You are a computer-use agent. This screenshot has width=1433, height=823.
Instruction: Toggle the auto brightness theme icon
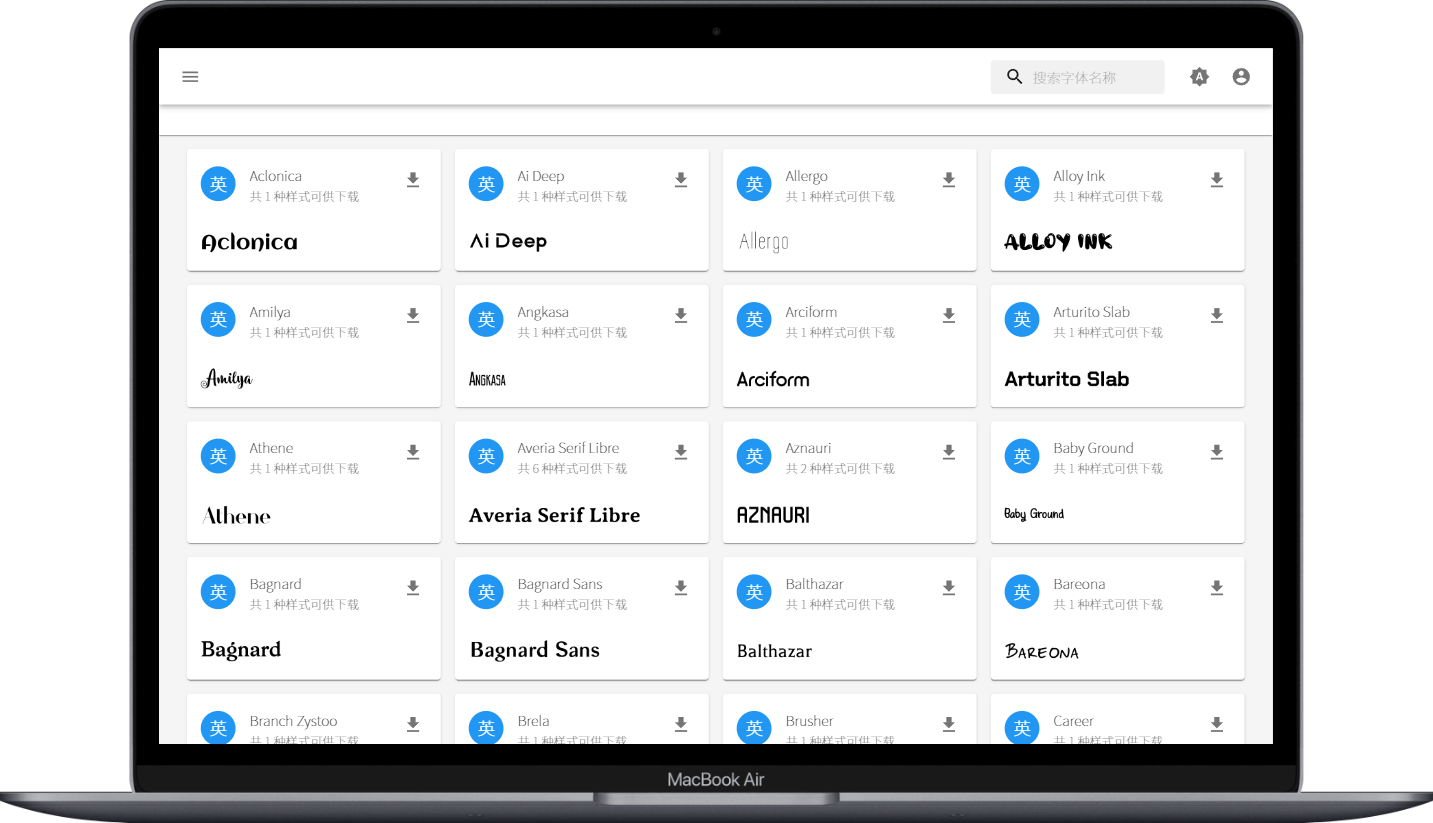[x=1199, y=77]
